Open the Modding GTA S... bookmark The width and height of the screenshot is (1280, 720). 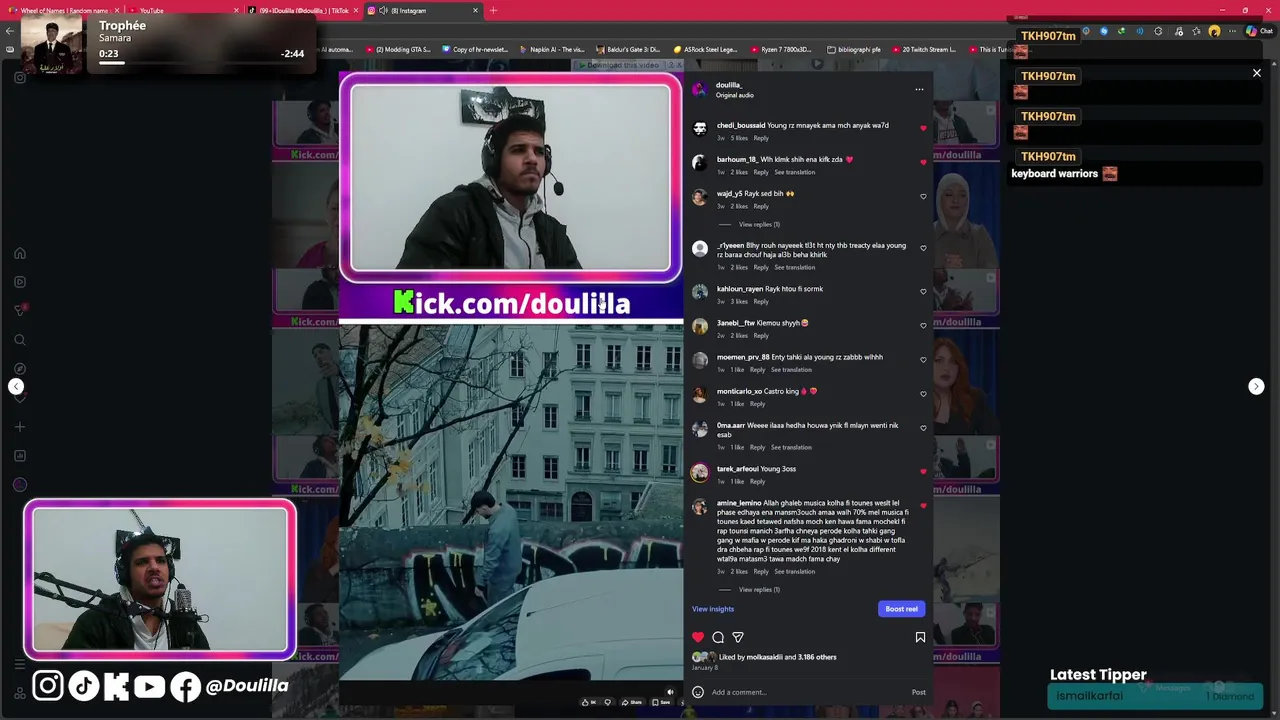click(398, 49)
